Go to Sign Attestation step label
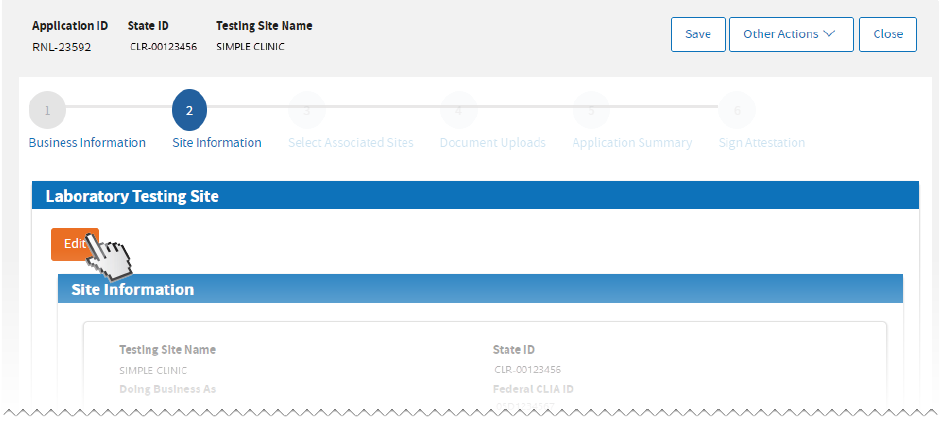942x421 pixels. tap(761, 143)
